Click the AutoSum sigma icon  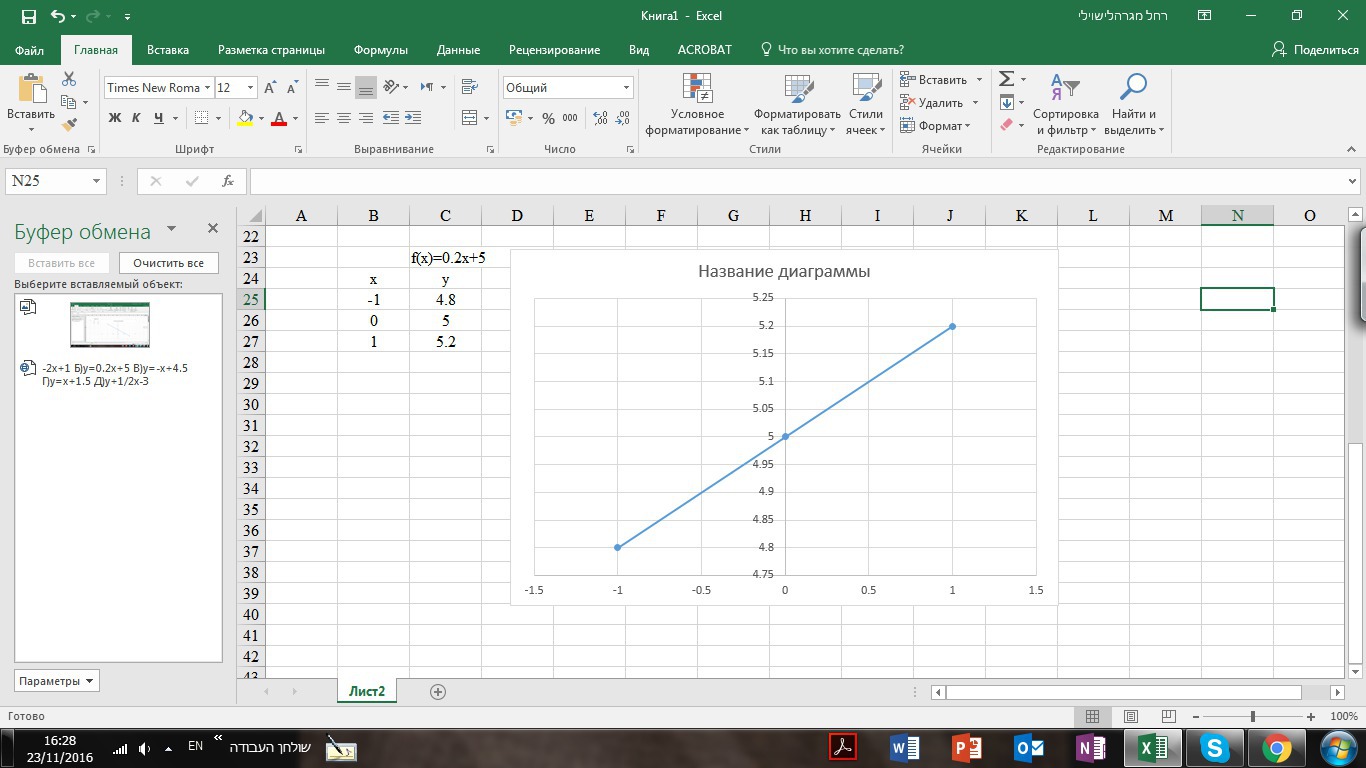pos(1007,79)
